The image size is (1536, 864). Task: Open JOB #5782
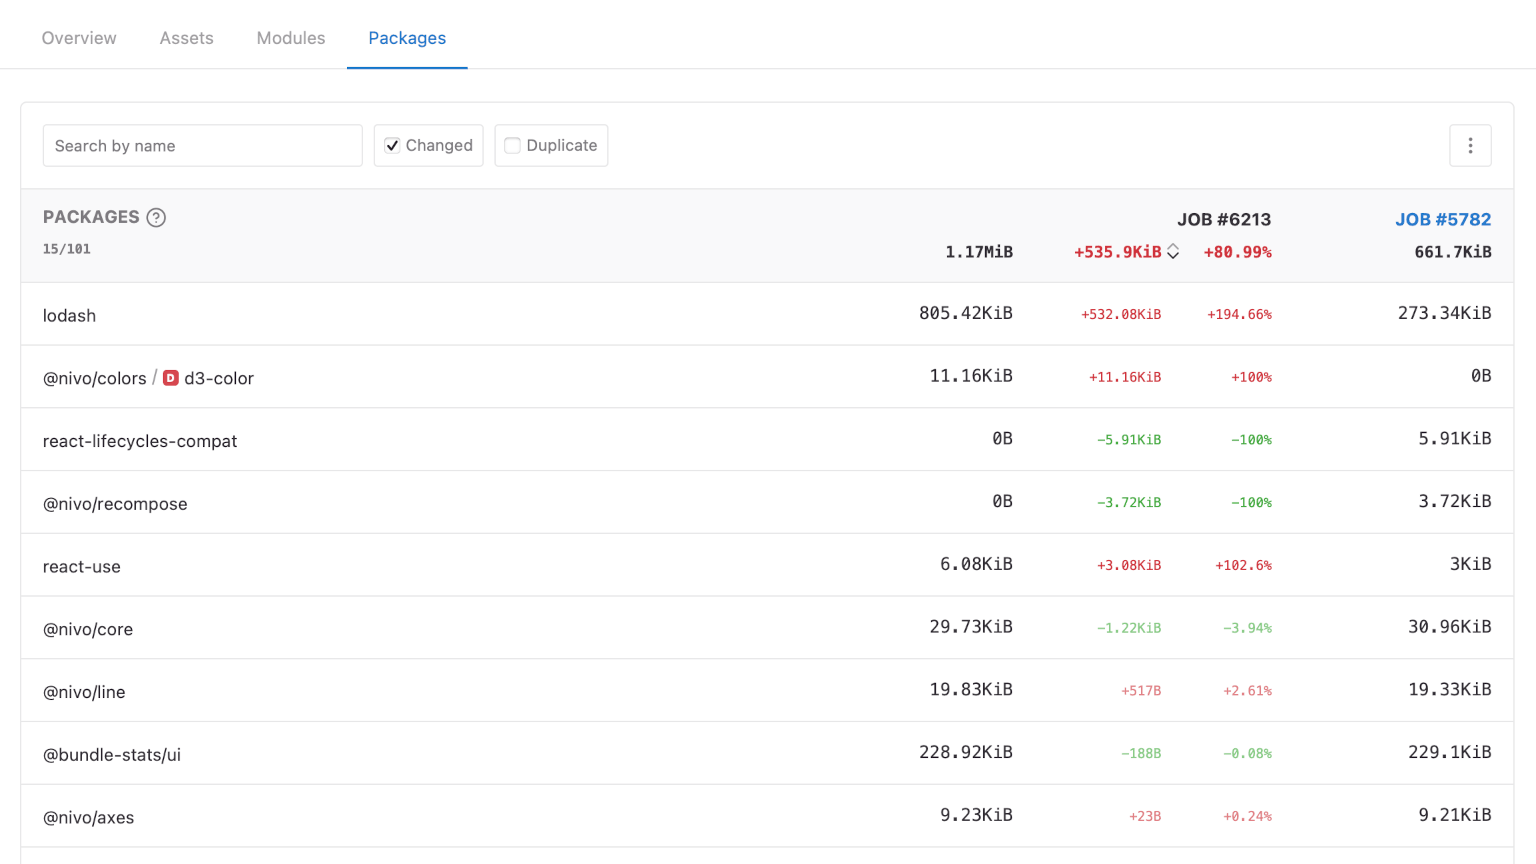pos(1443,219)
